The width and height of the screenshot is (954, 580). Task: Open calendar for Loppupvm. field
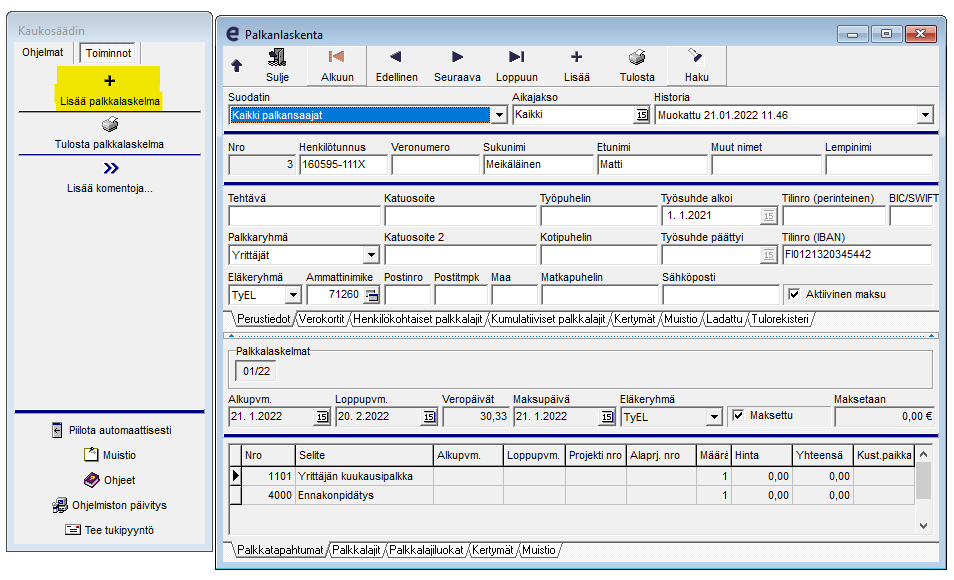point(430,417)
